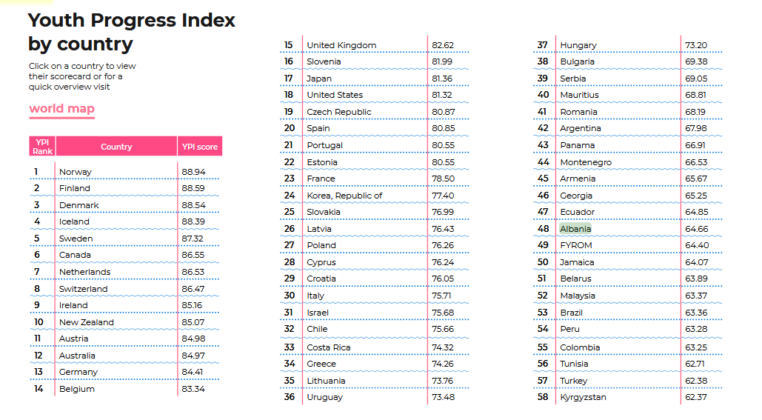Click Uruguay at rank 36
Viewport: 762px width, 420px height.
pos(324,397)
